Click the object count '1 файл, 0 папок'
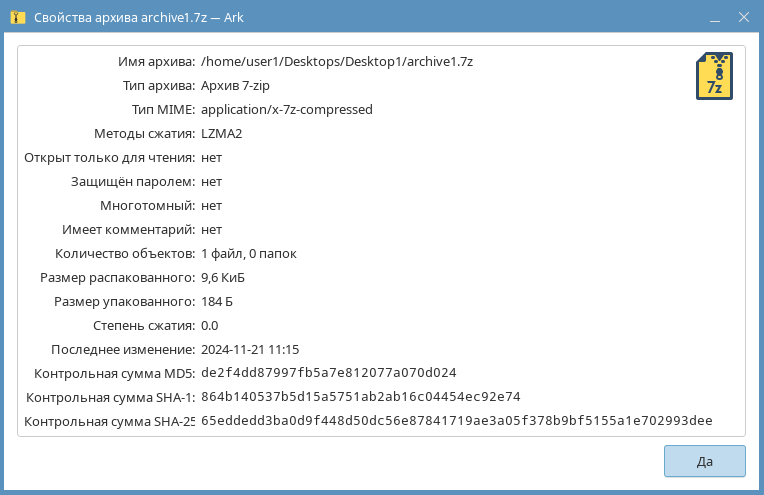Screen dimensions: 764x495 pos(248,253)
